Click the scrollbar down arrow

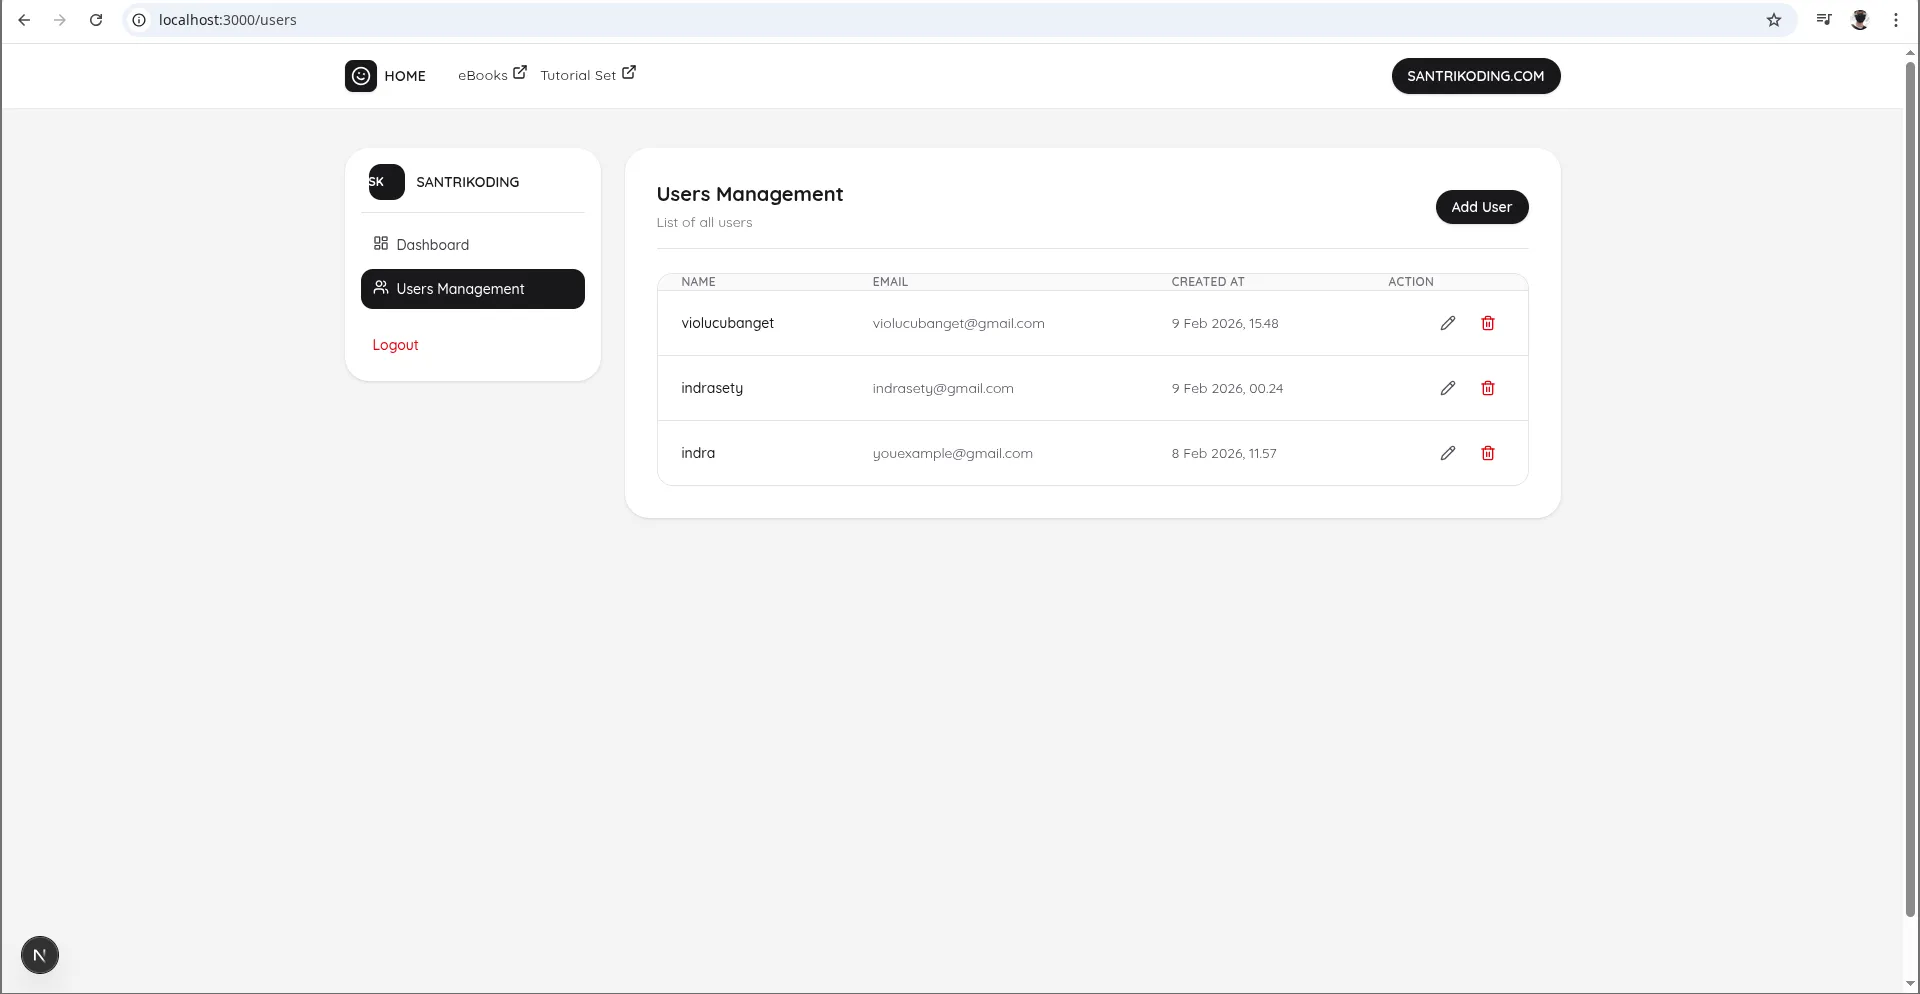pos(1911,984)
